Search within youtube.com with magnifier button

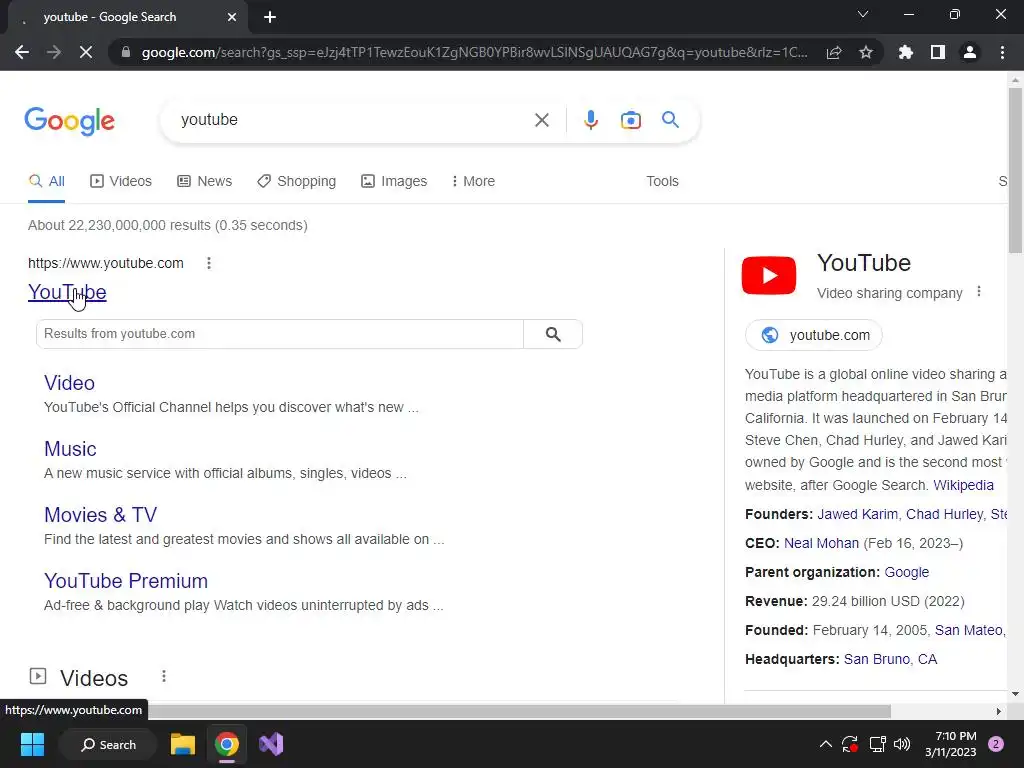pos(553,334)
